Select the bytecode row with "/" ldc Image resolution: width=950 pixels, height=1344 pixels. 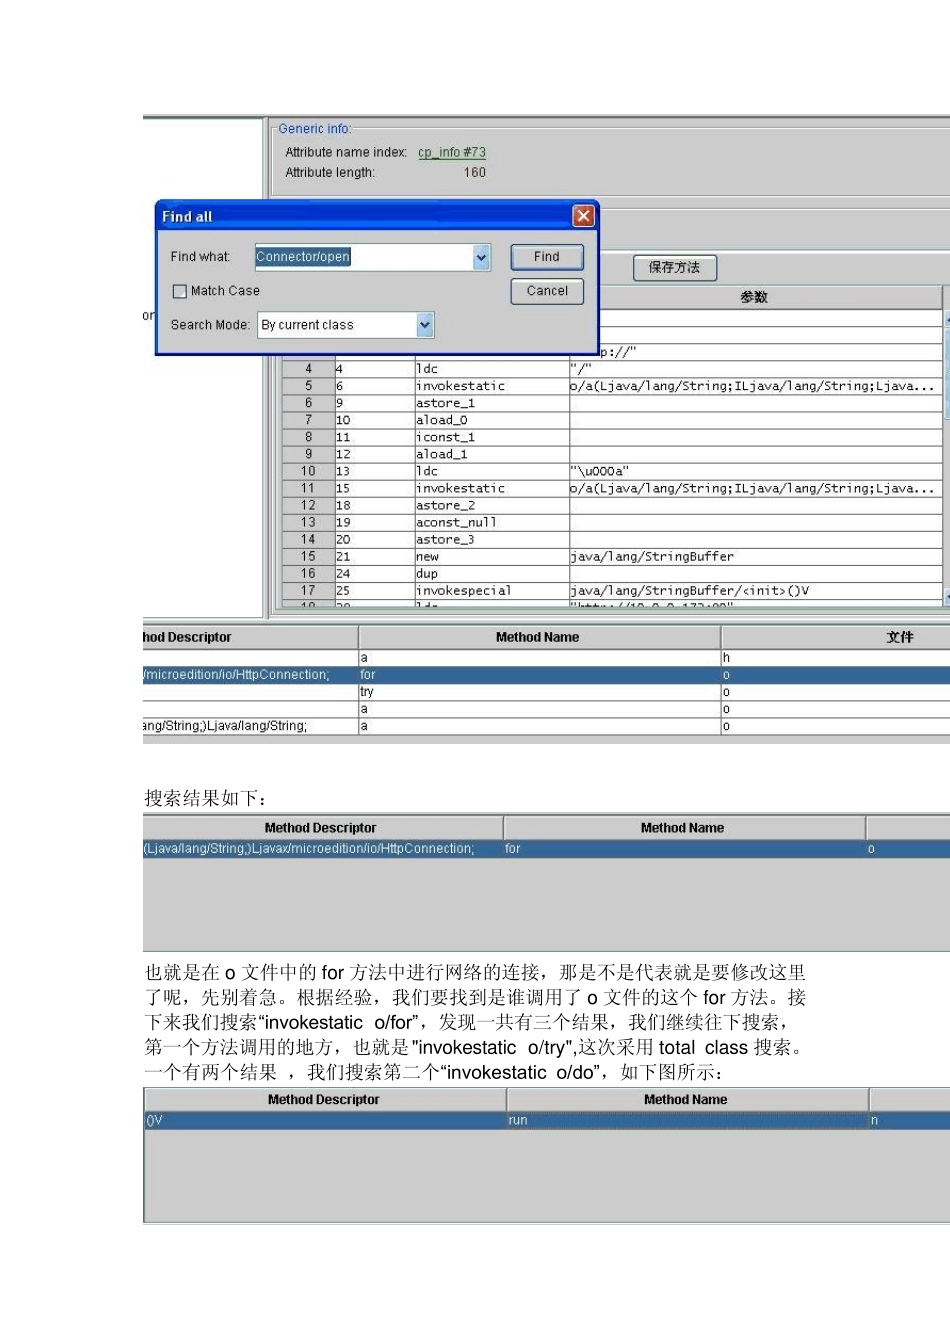click(x=612, y=369)
